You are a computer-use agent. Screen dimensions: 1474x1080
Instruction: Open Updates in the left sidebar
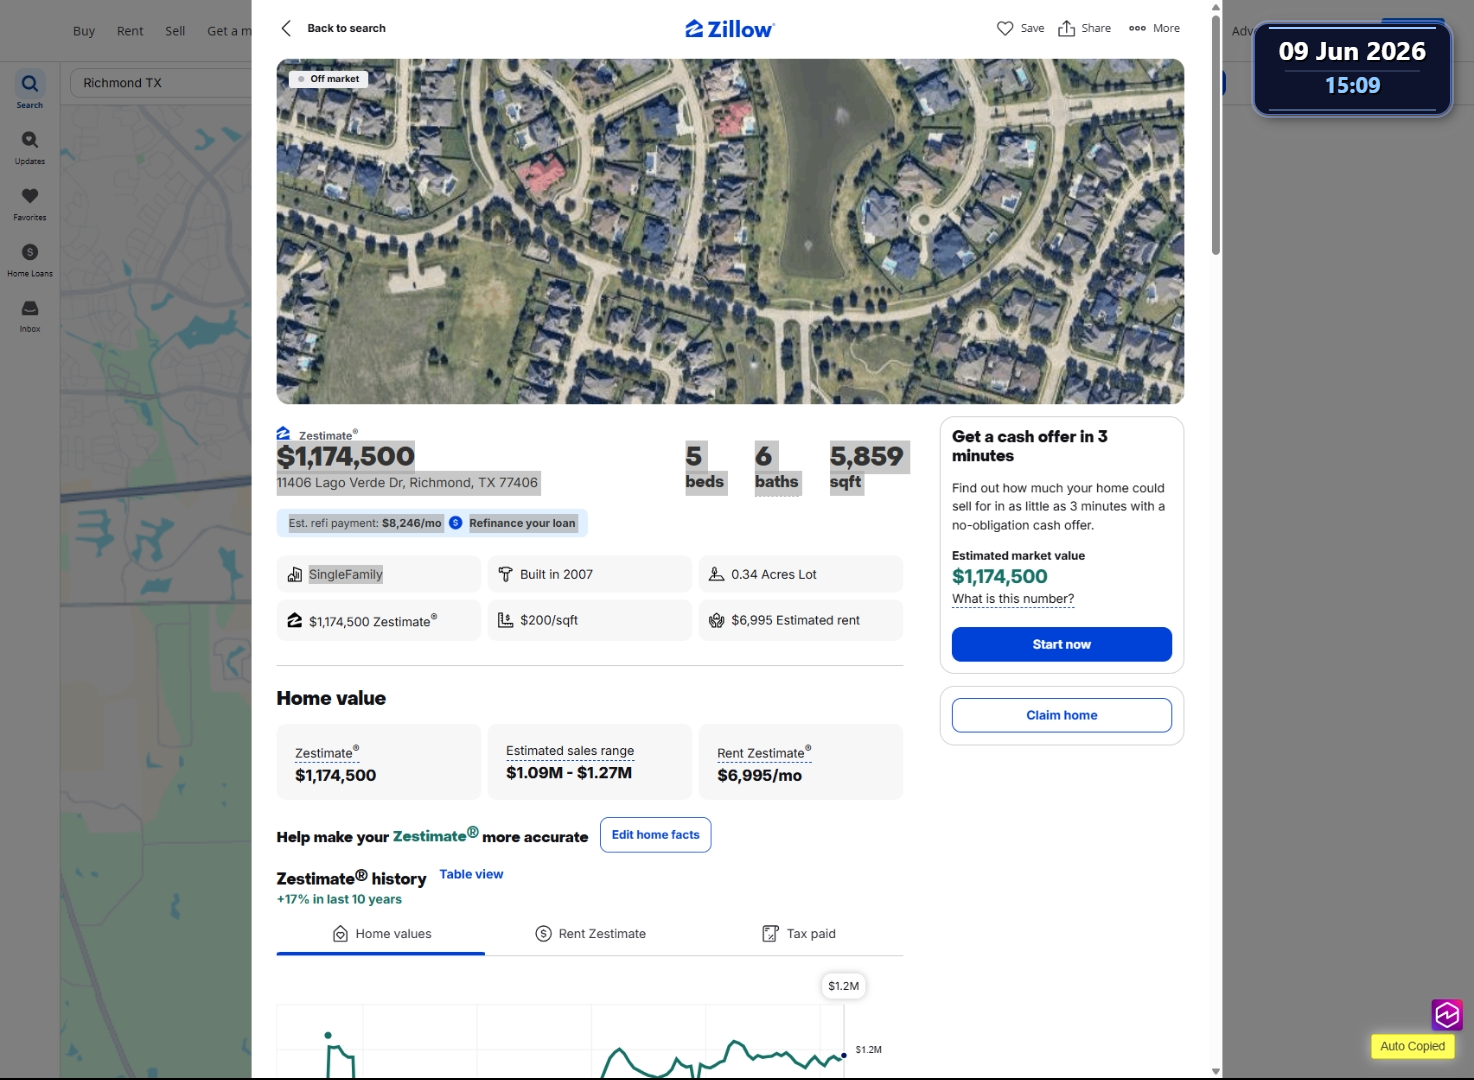click(30, 146)
